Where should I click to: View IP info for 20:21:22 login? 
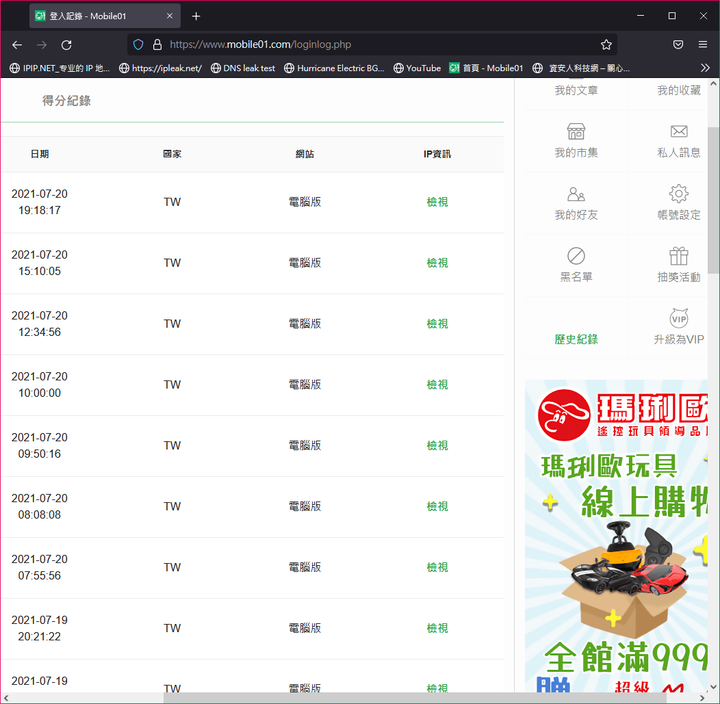437,628
